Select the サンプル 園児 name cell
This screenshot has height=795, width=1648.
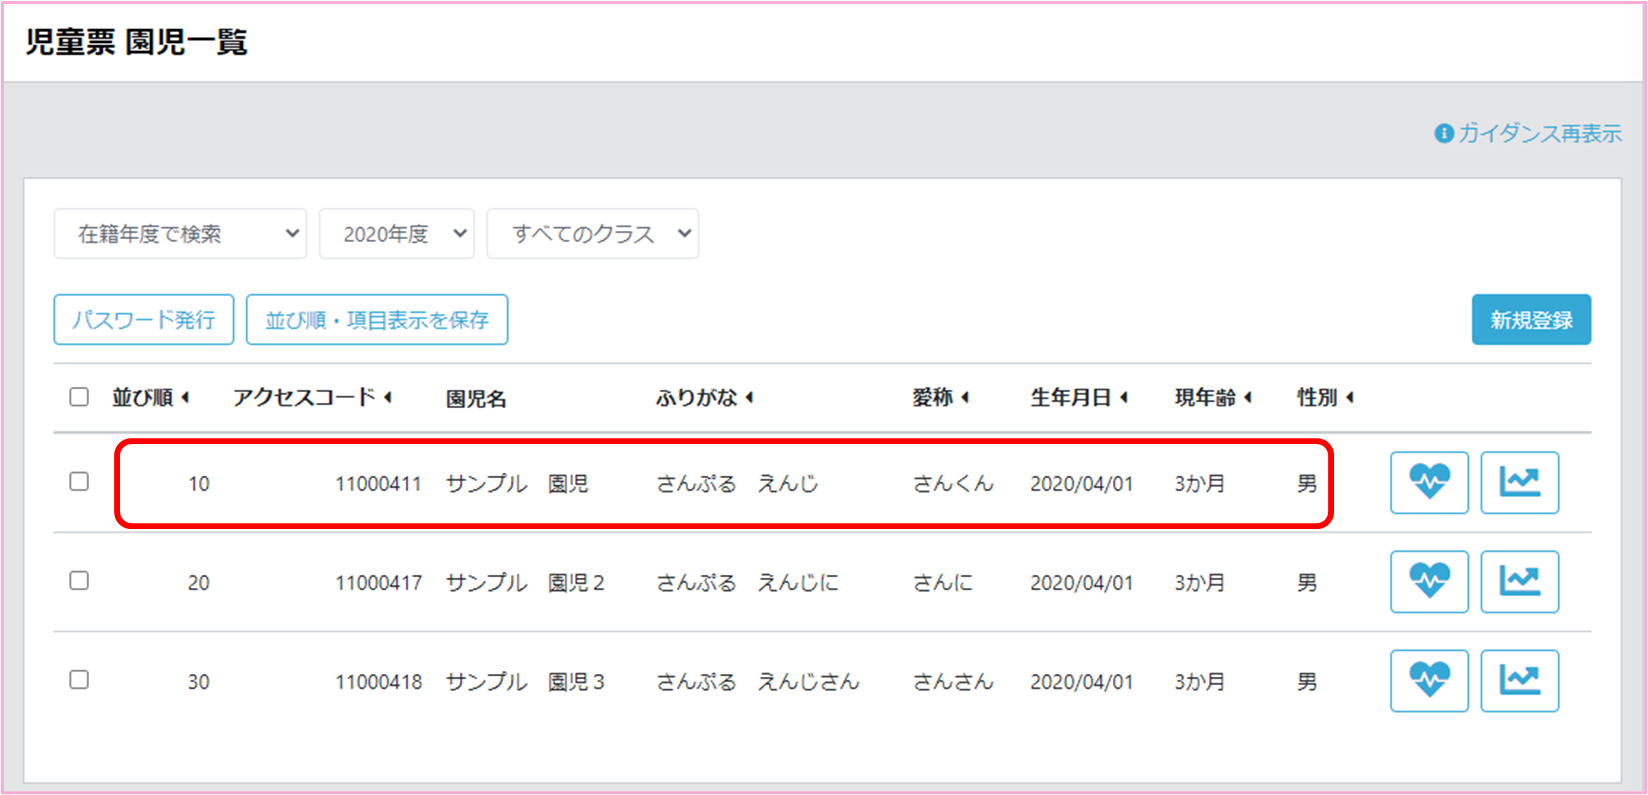(516, 484)
